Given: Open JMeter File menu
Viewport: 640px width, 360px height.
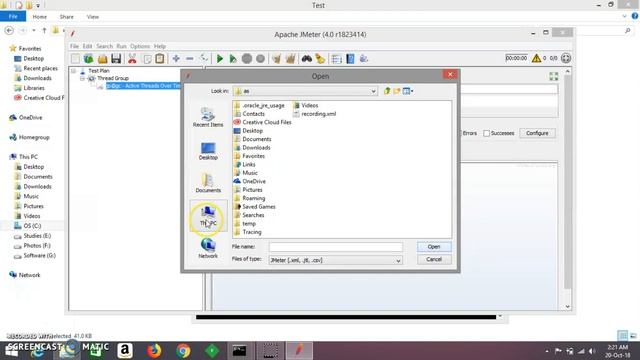Looking at the screenshot, I should (74, 46).
